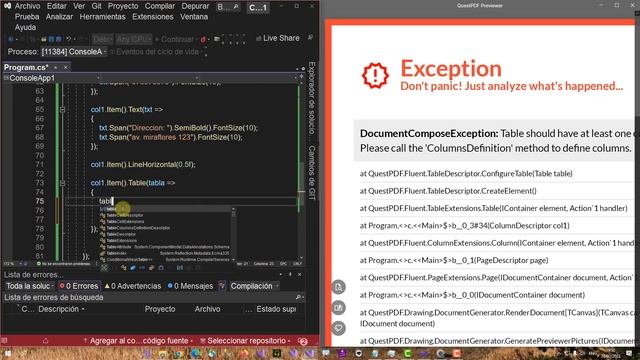
Task: Click the DocumentComposeException message text
Action: 496,141
